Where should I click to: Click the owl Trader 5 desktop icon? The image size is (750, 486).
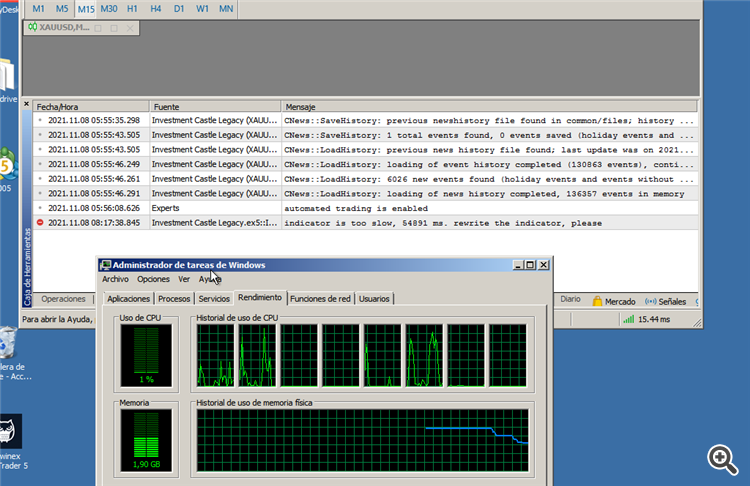pos(10,431)
